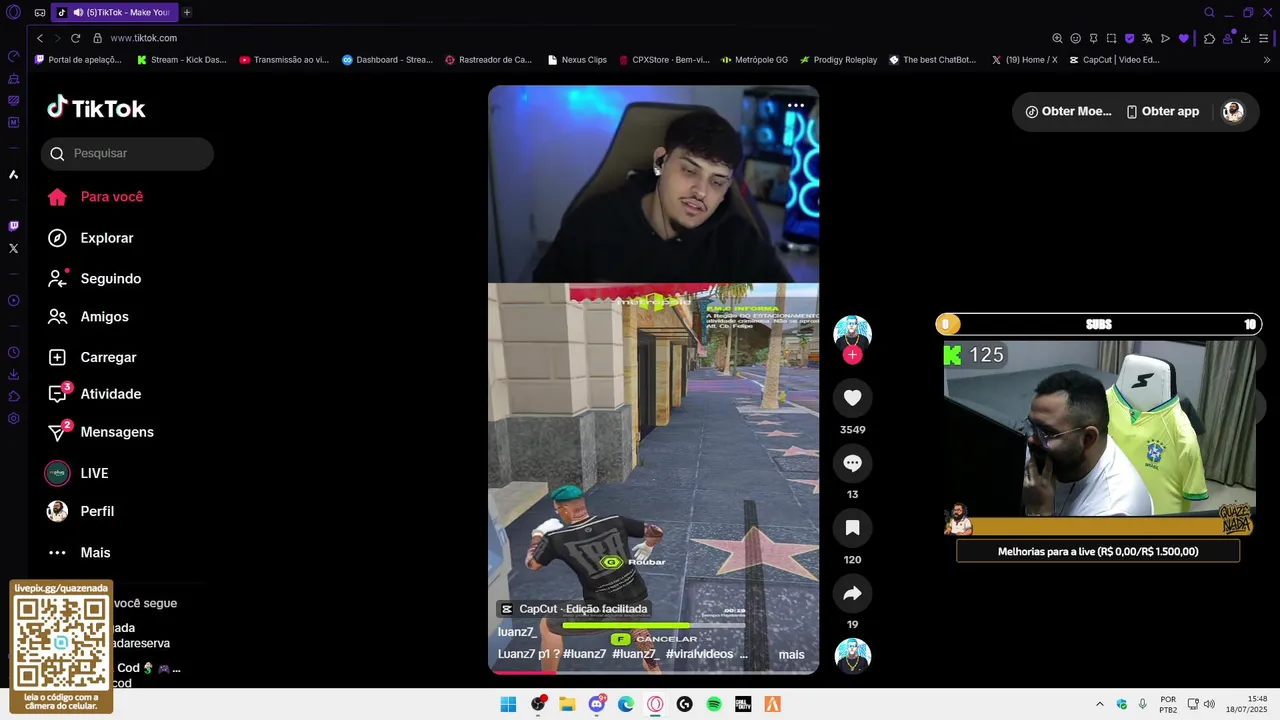Image resolution: width=1280 pixels, height=720 pixels.
Task: Open Carregar upload page
Action: coord(92,357)
